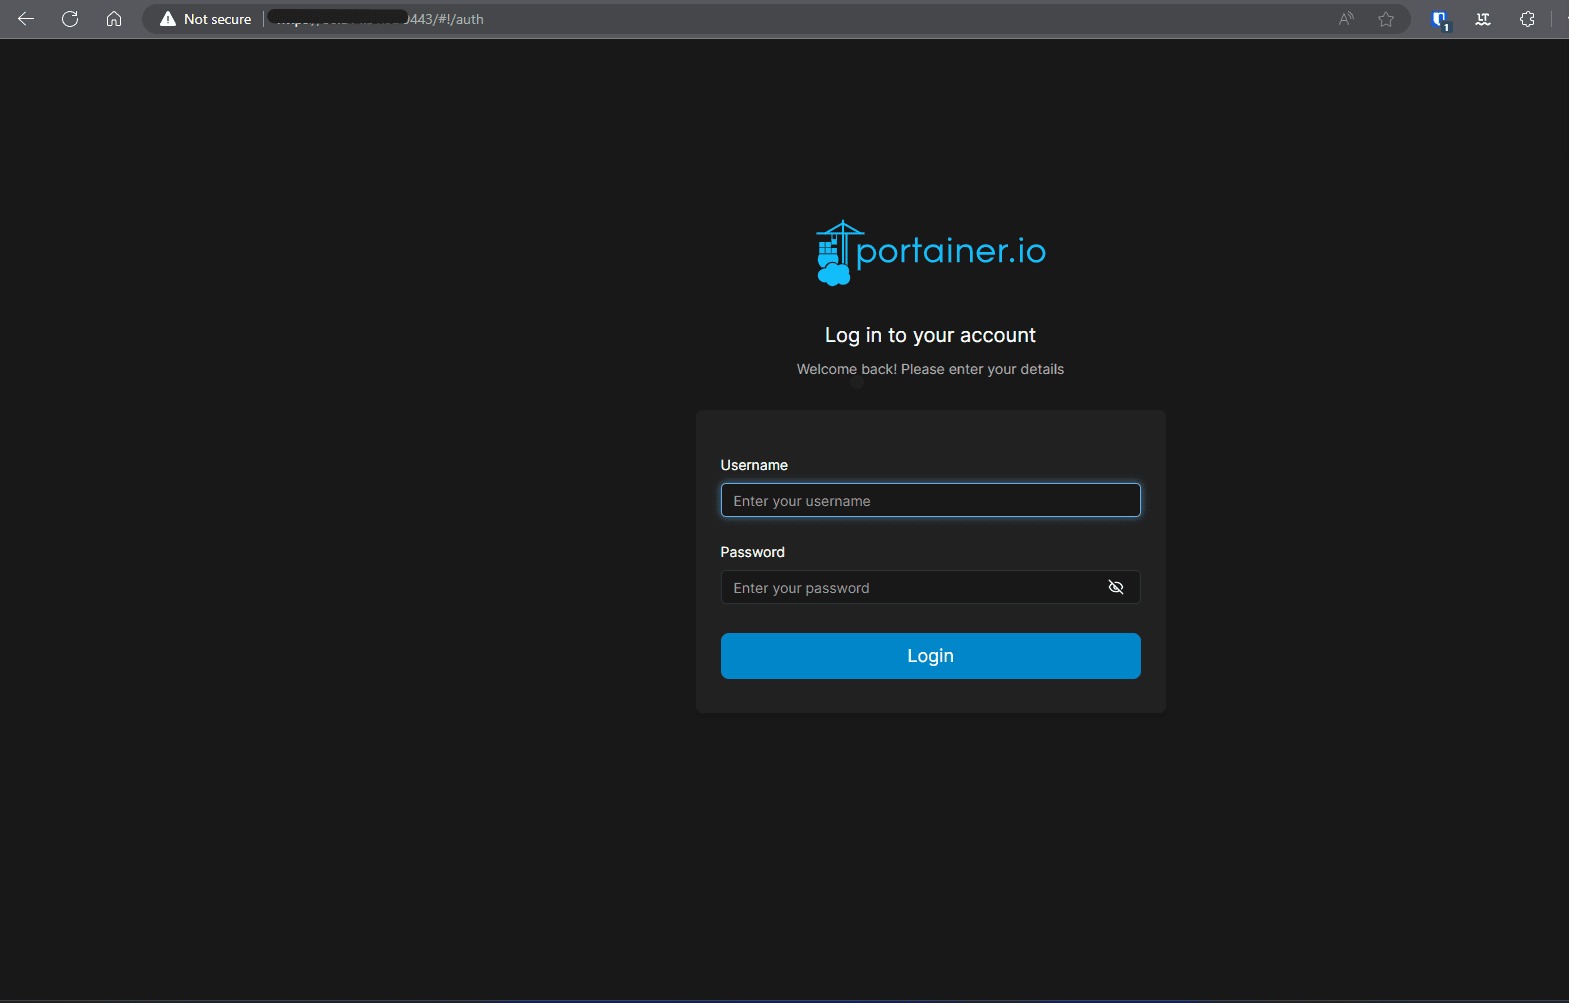The image size is (1569, 1003).
Task: Go back with the browser back arrow
Action: tap(26, 19)
